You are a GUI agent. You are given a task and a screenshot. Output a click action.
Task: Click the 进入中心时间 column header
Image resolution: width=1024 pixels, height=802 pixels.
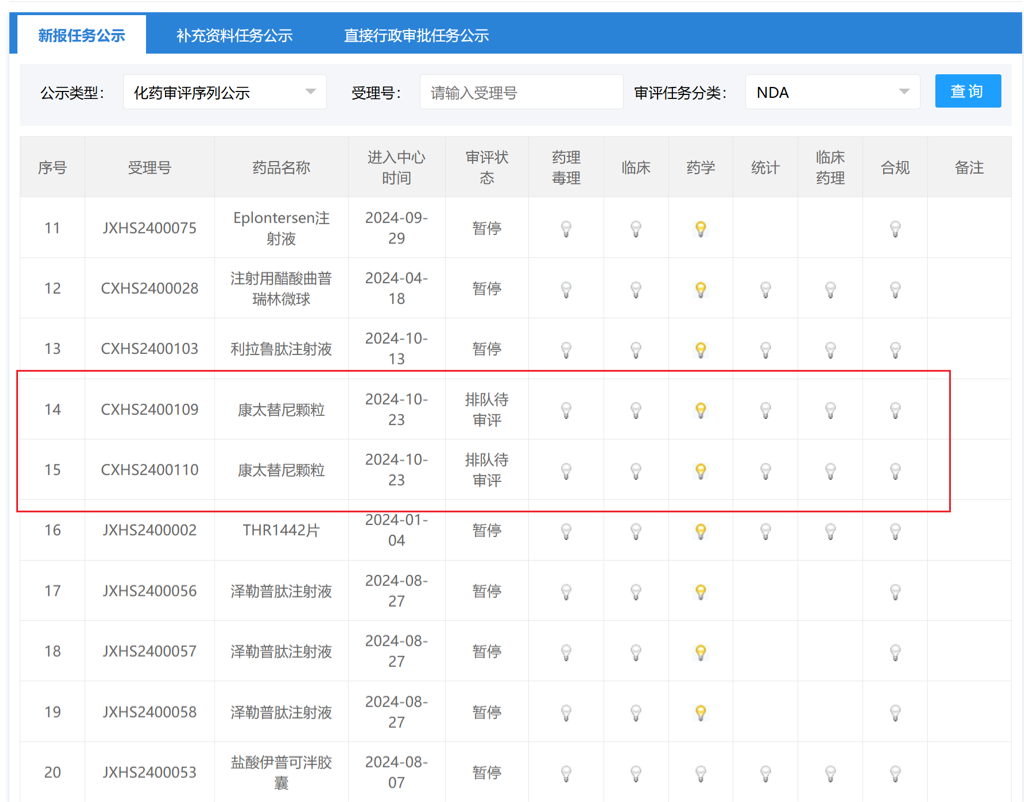[396, 168]
